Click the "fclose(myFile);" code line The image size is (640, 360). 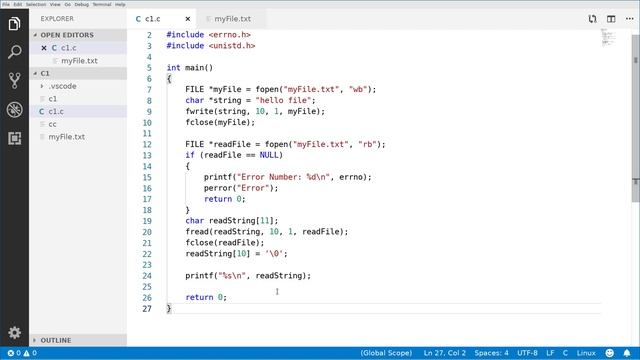pyautogui.click(x=220, y=122)
